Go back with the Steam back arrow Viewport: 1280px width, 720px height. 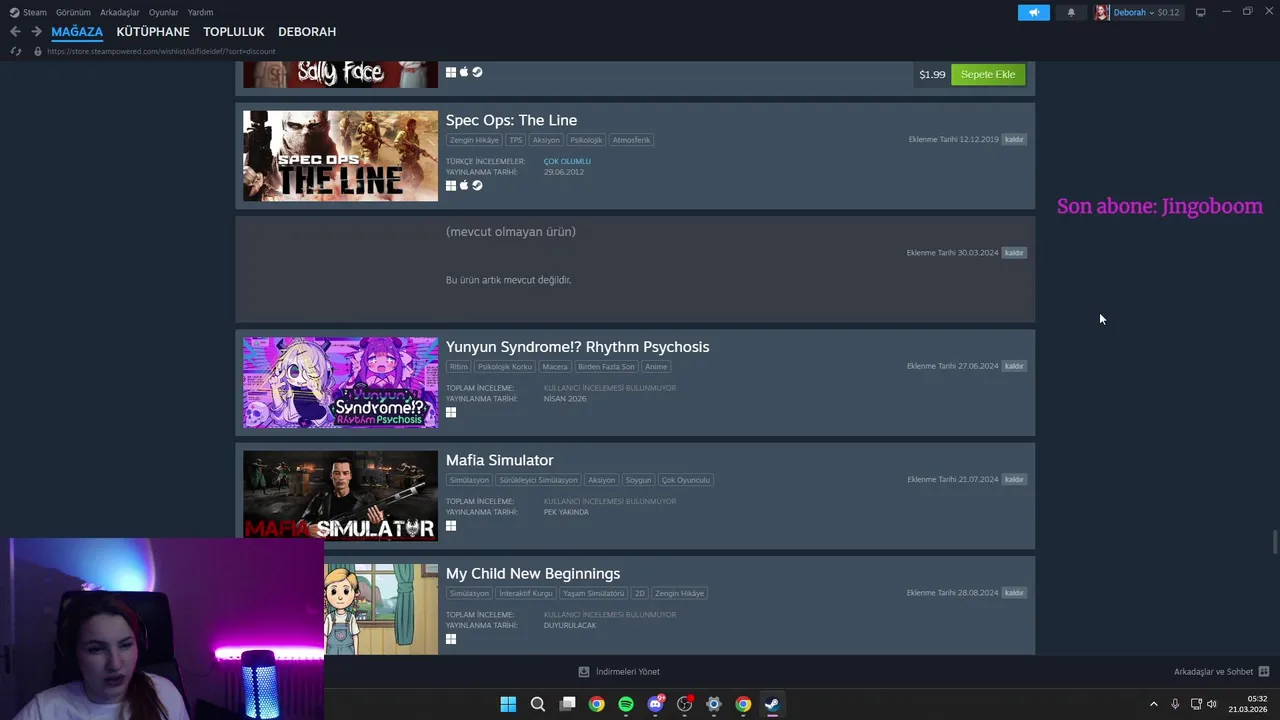(15, 32)
